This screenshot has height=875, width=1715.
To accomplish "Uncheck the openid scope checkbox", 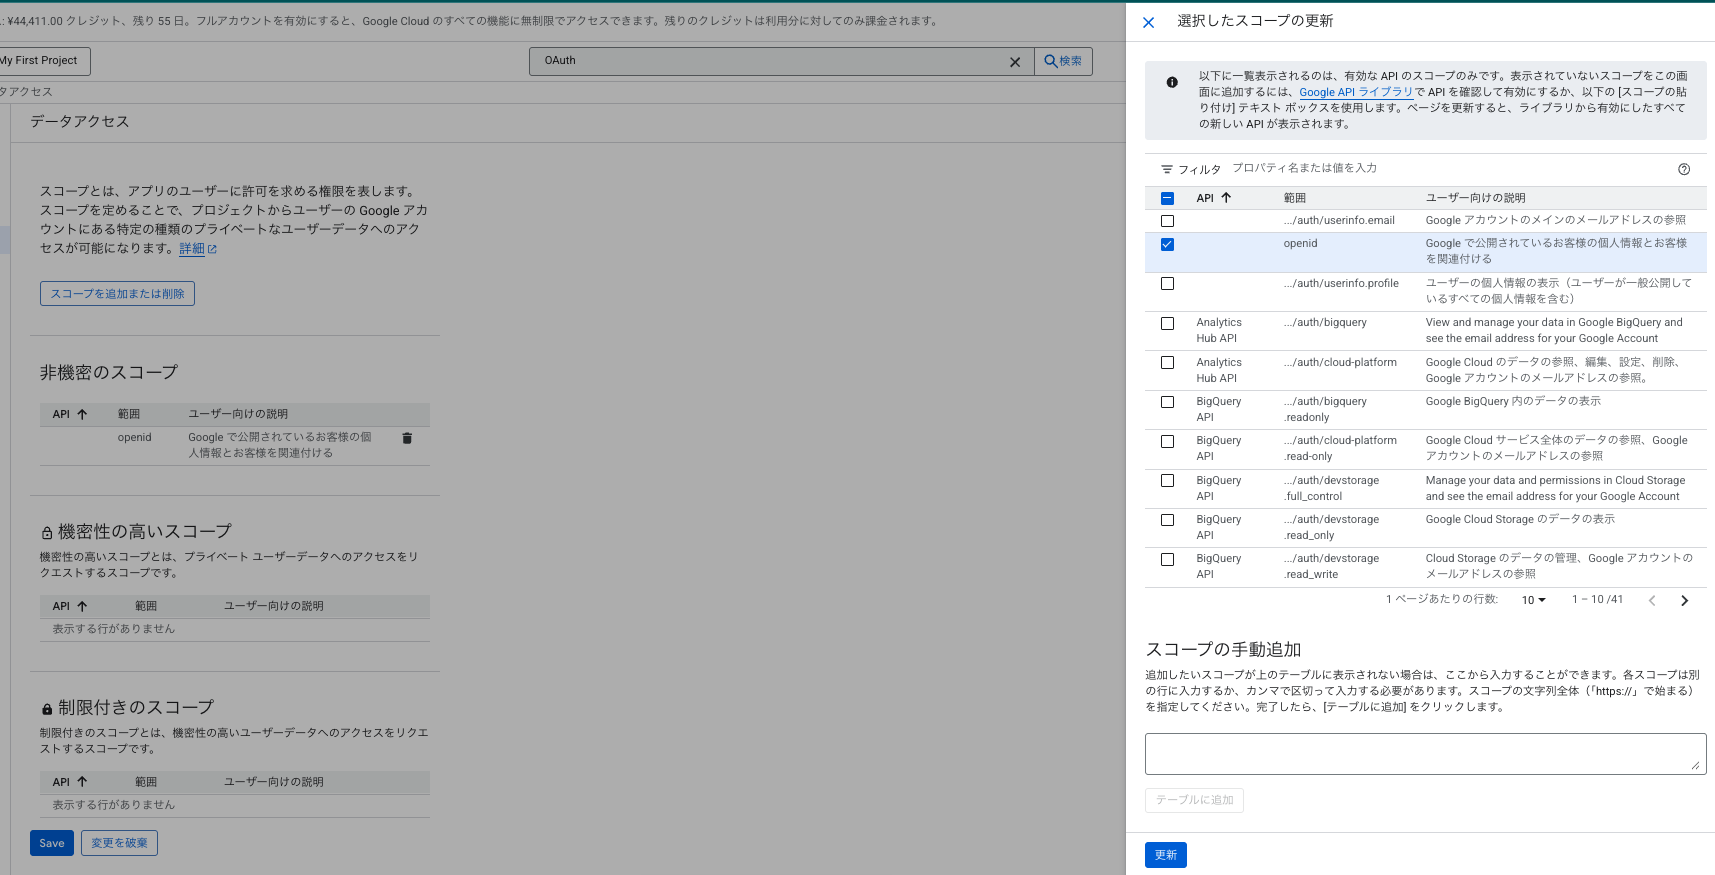I will [x=1167, y=244].
